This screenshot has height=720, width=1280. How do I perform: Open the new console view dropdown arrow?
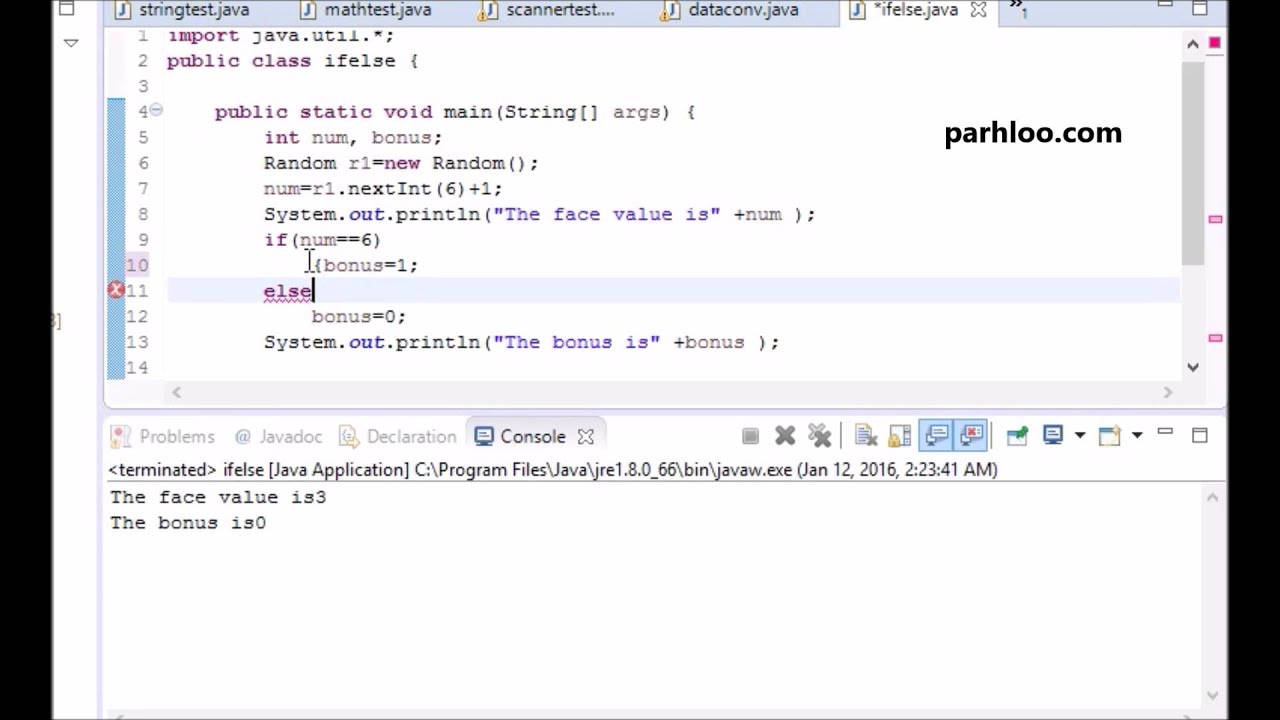pos(1137,436)
